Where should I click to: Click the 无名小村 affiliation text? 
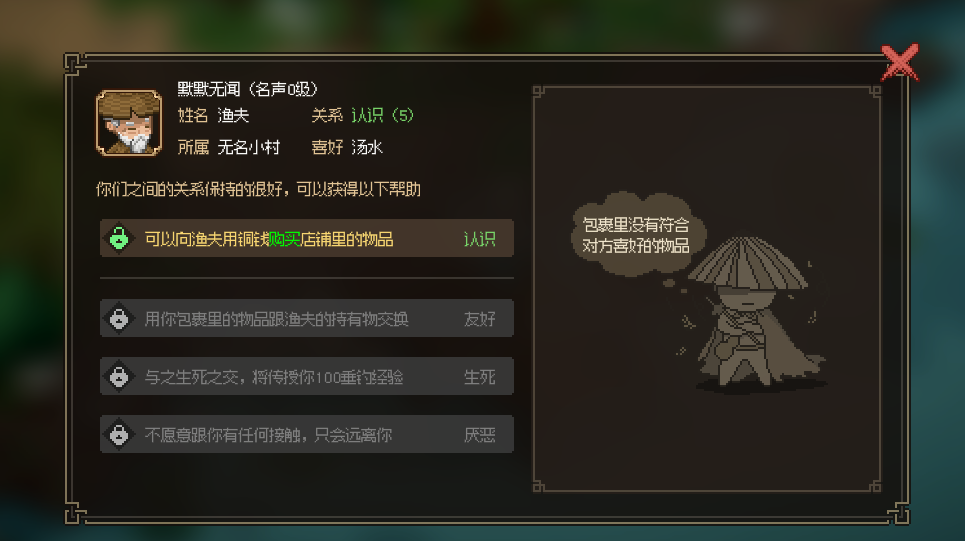tap(249, 147)
